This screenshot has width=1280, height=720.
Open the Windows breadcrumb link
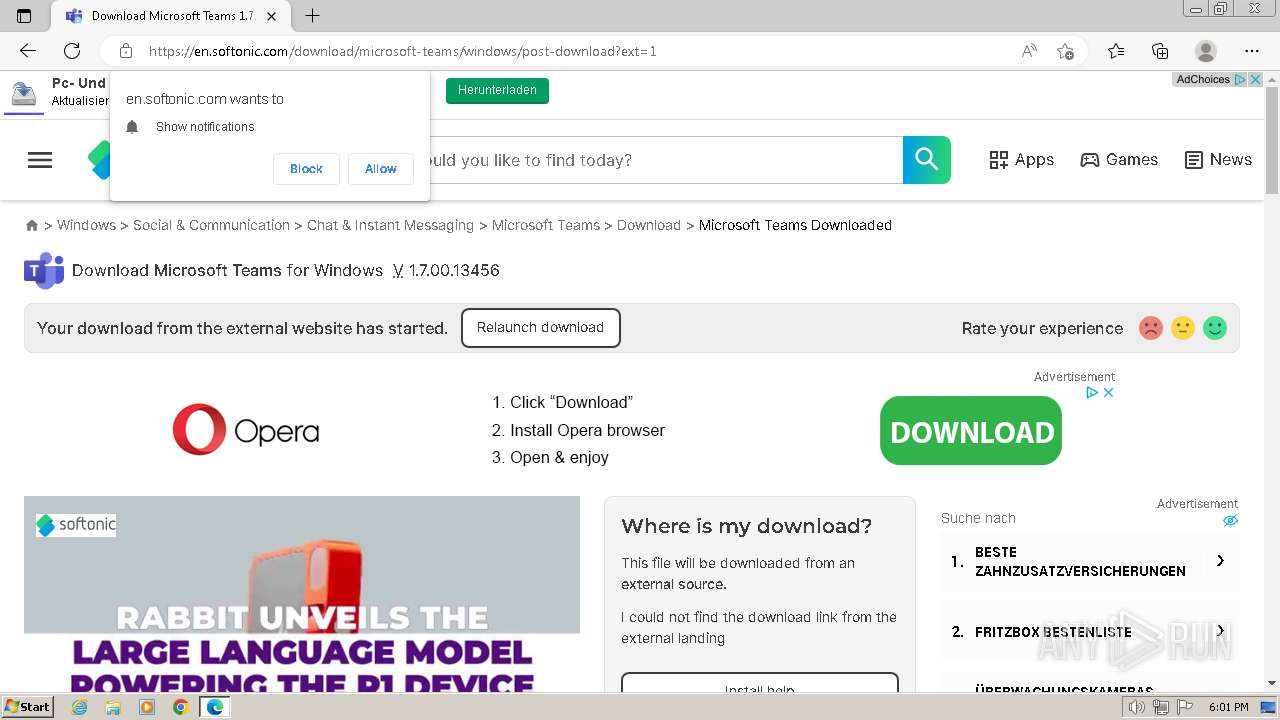pyautogui.click(x=86, y=226)
